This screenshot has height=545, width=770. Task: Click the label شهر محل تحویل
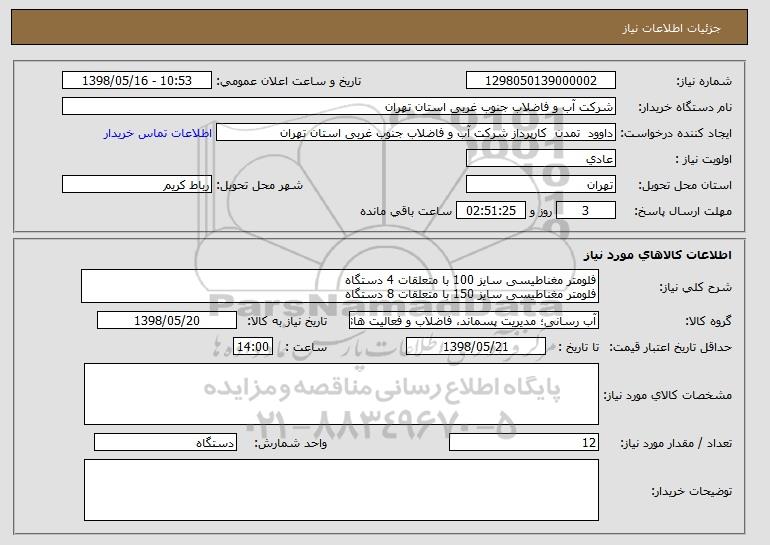[260, 185]
